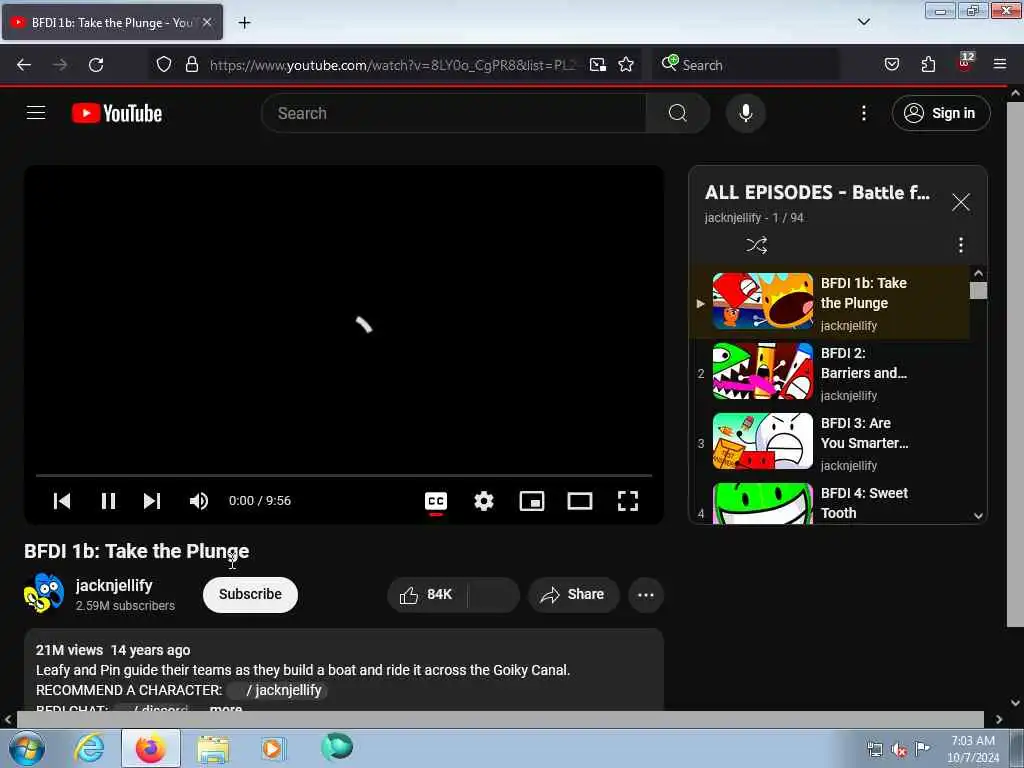This screenshot has height=768, width=1024.
Task: Bookmark this page with star icon
Action: click(x=626, y=64)
